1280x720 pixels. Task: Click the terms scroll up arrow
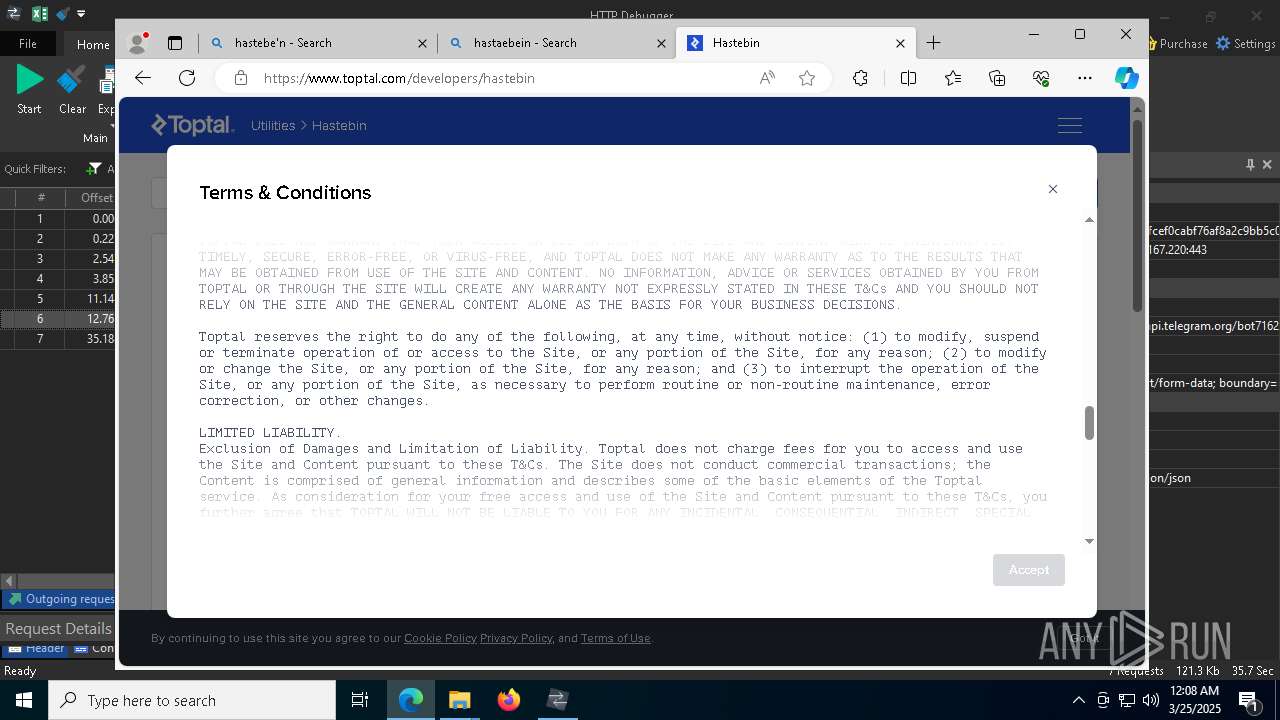pos(1089,220)
